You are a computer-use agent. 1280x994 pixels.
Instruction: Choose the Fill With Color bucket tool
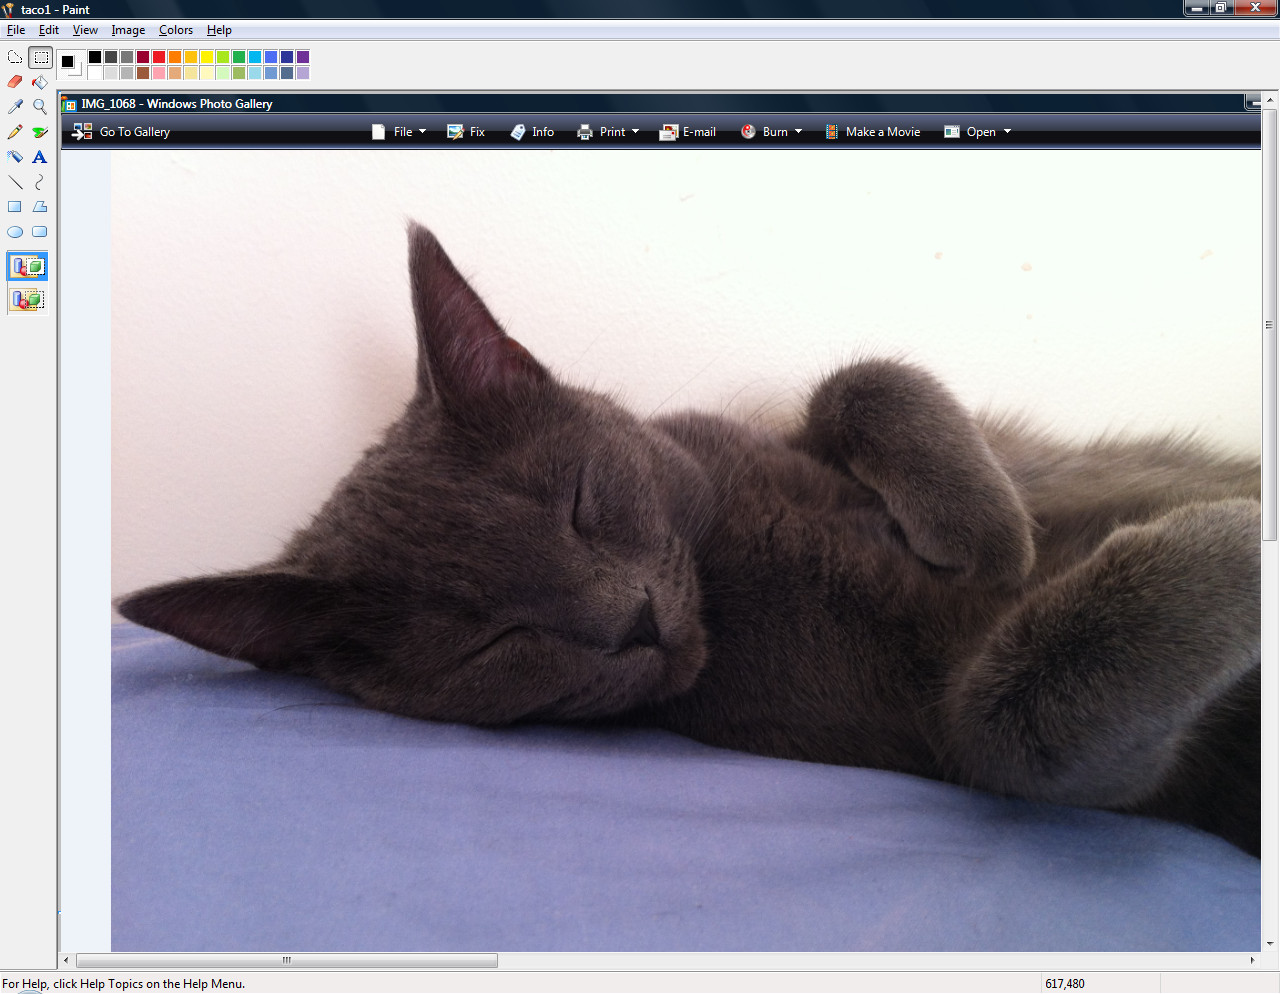pyautogui.click(x=40, y=82)
